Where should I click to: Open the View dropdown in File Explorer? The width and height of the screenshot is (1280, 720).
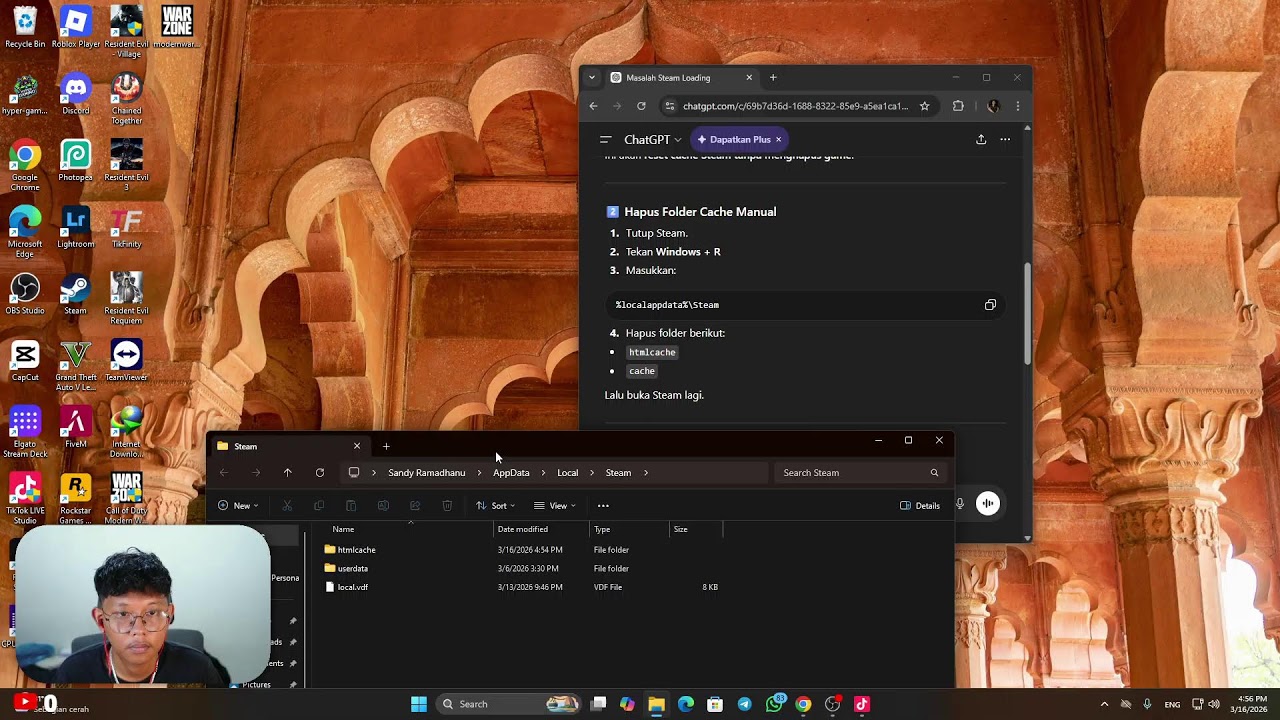[555, 506]
